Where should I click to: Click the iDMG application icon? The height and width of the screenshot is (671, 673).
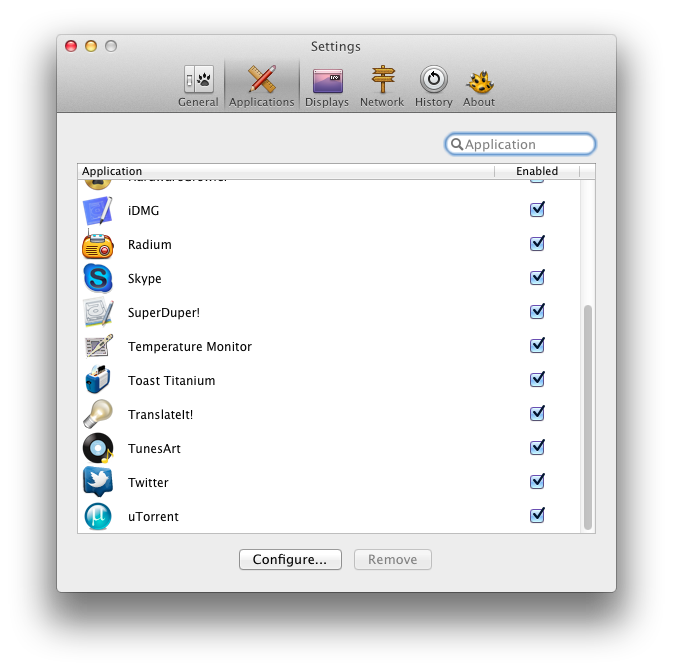[x=98, y=211]
